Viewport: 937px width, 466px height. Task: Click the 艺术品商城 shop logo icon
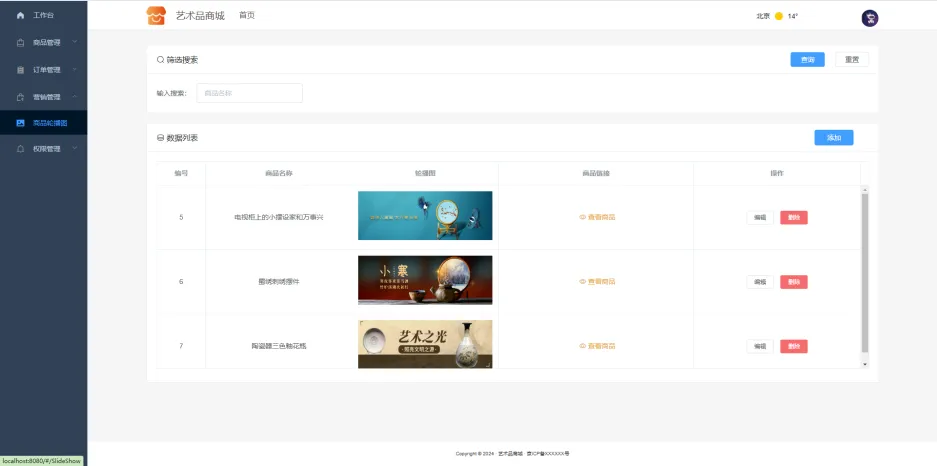click(x=156, y=16)
